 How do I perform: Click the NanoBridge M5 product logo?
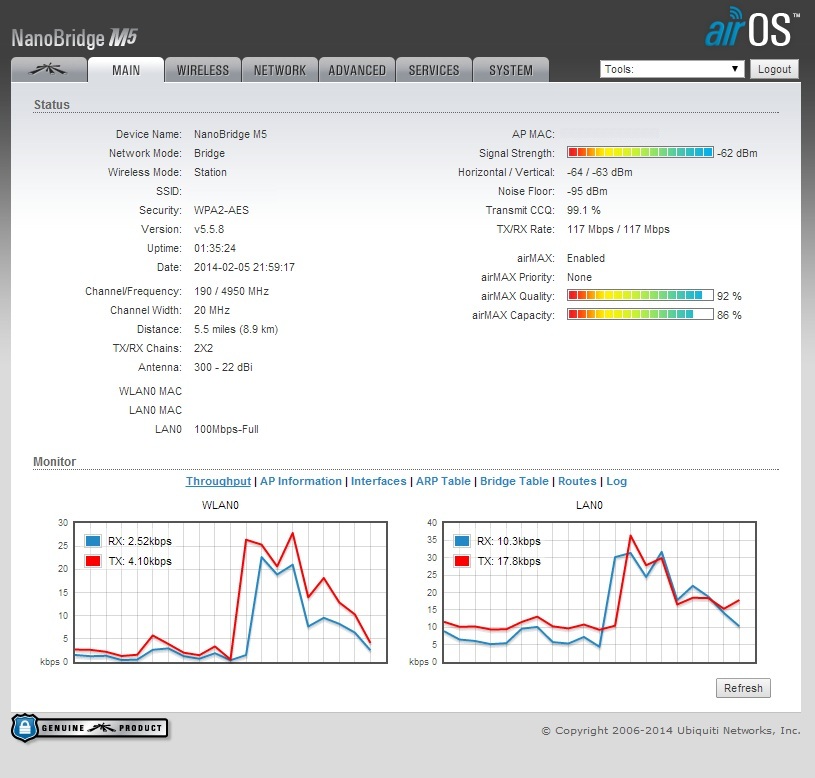click(74, 38)
